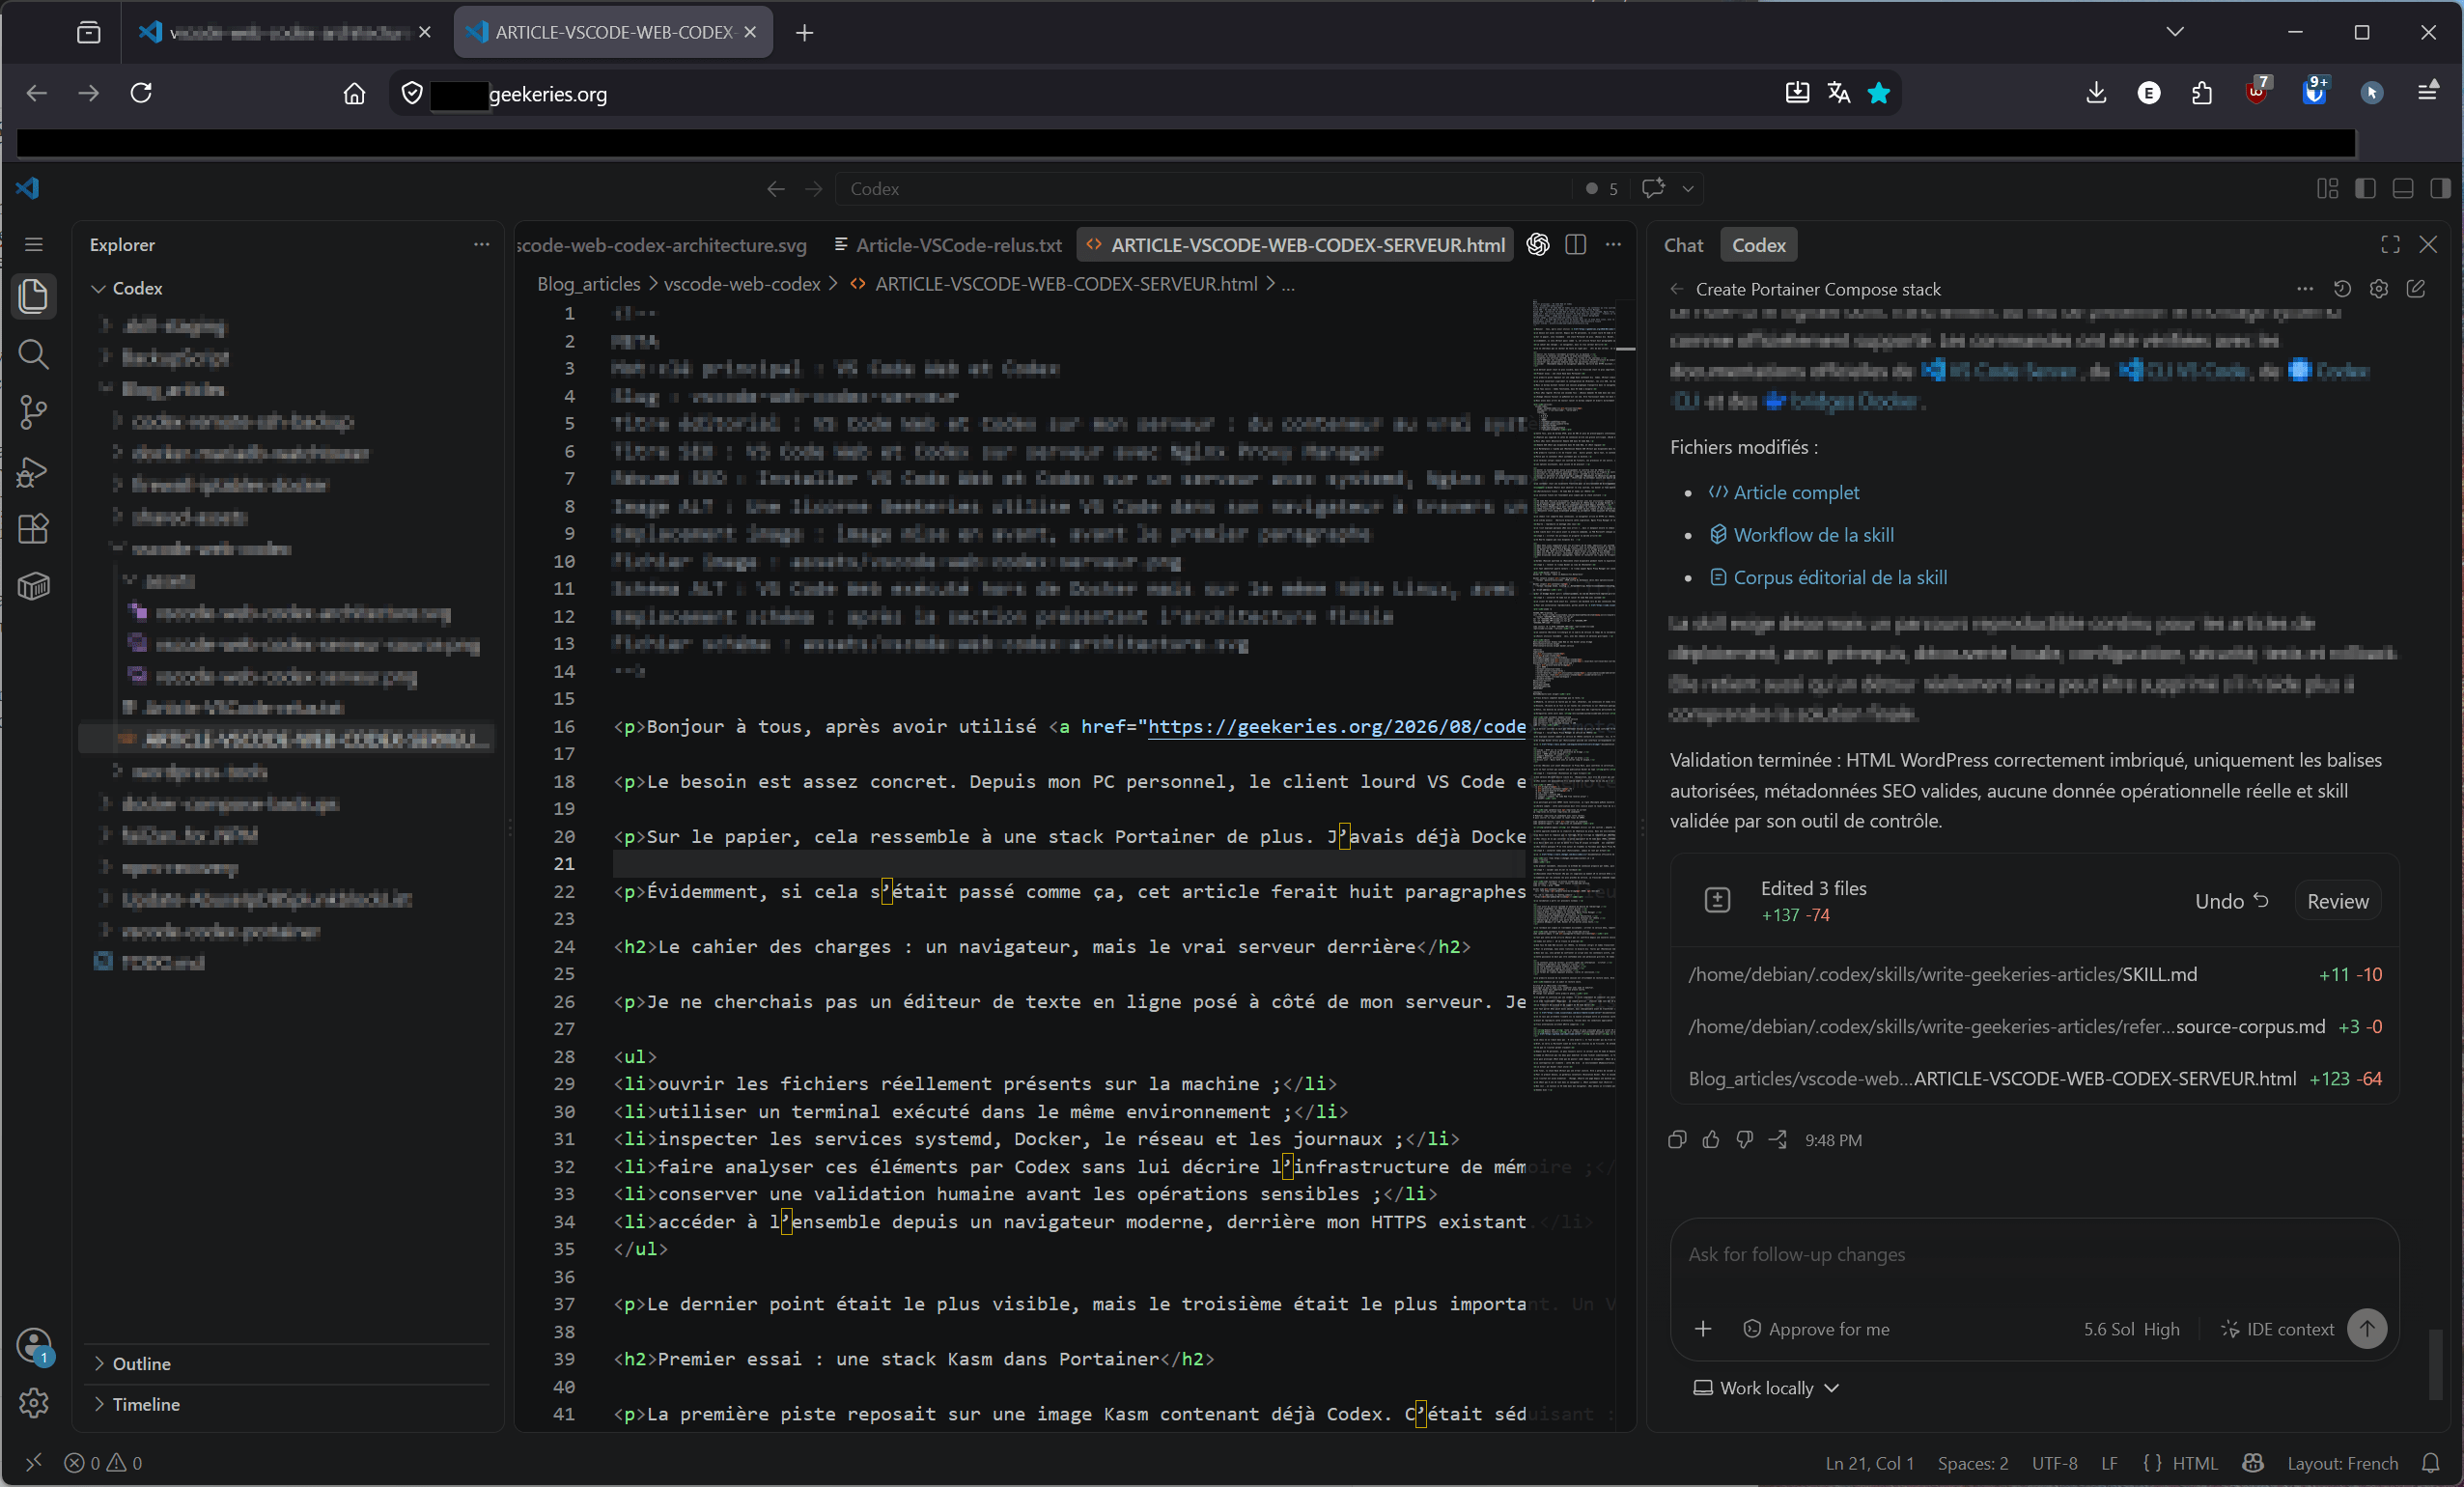Open the Work locally dropdown

point(1766,1388)
